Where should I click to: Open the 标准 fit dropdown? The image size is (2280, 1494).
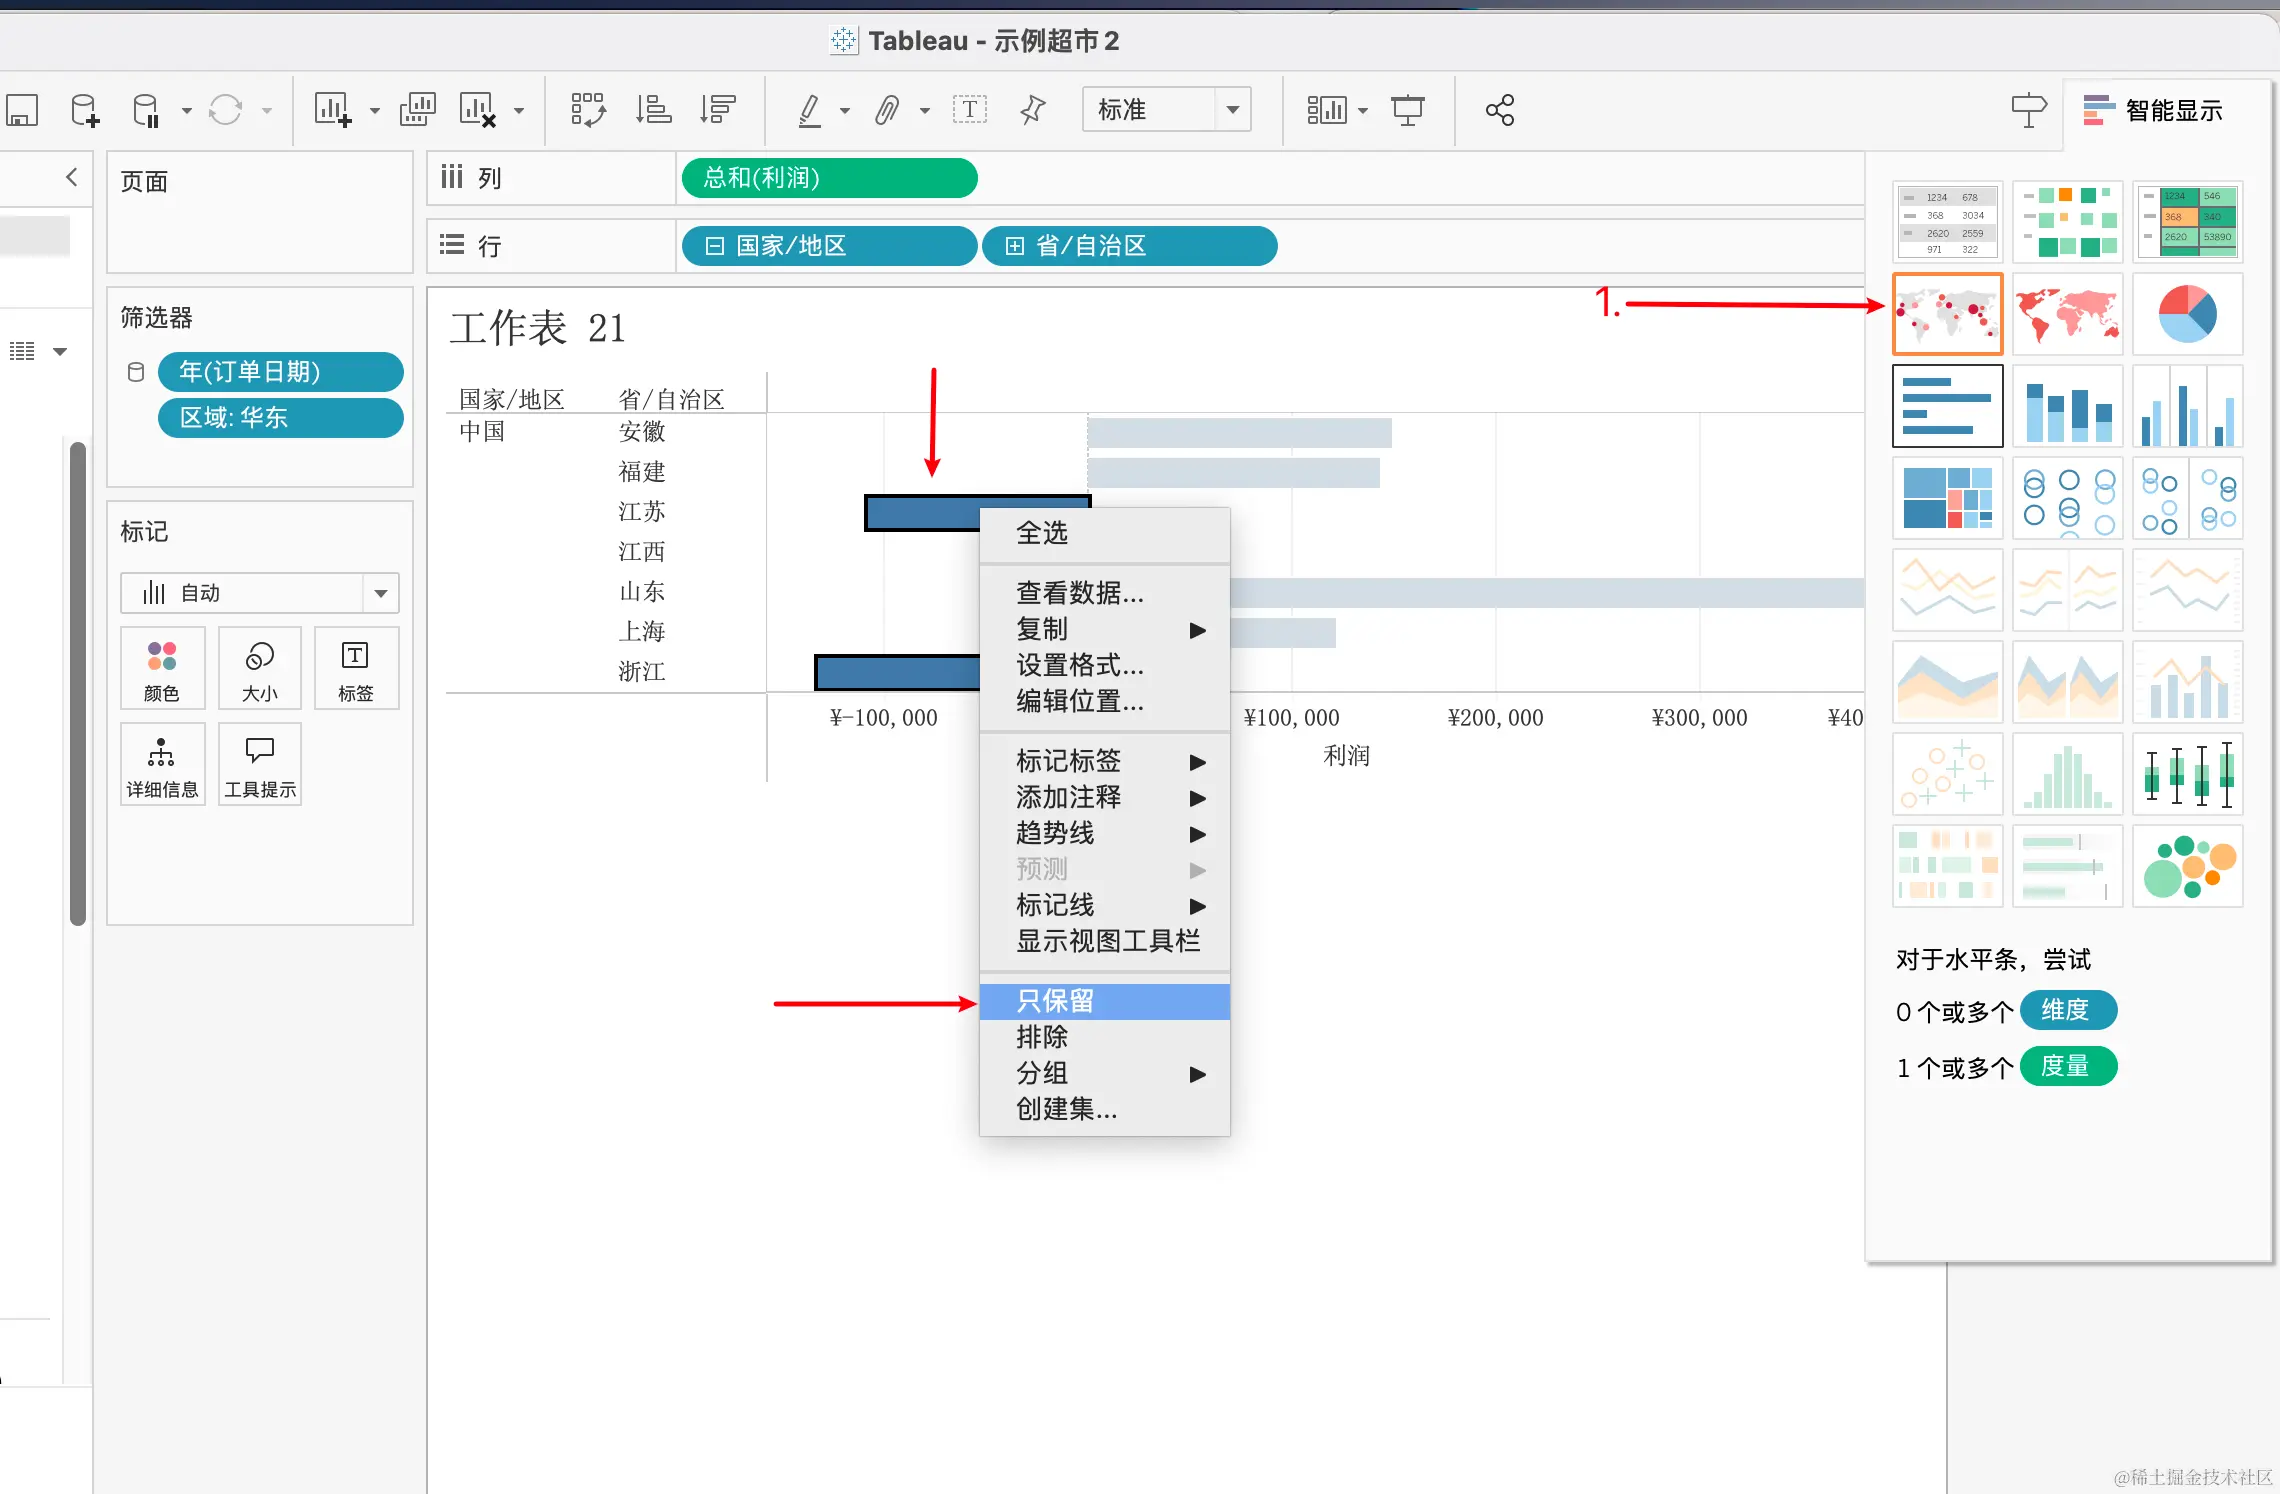[1232, 110]
